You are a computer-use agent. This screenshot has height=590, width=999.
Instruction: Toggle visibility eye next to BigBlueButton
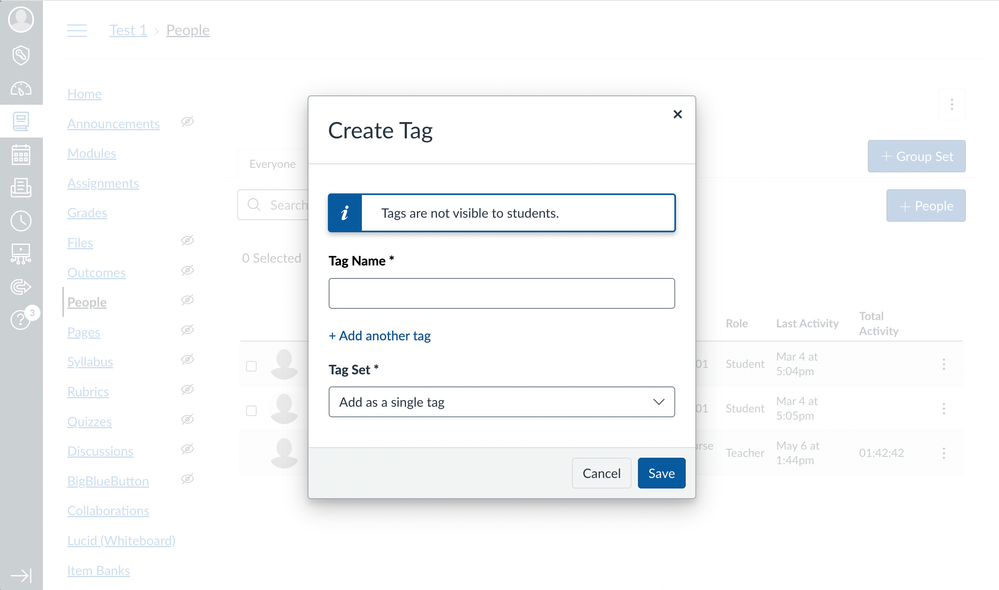187,479
